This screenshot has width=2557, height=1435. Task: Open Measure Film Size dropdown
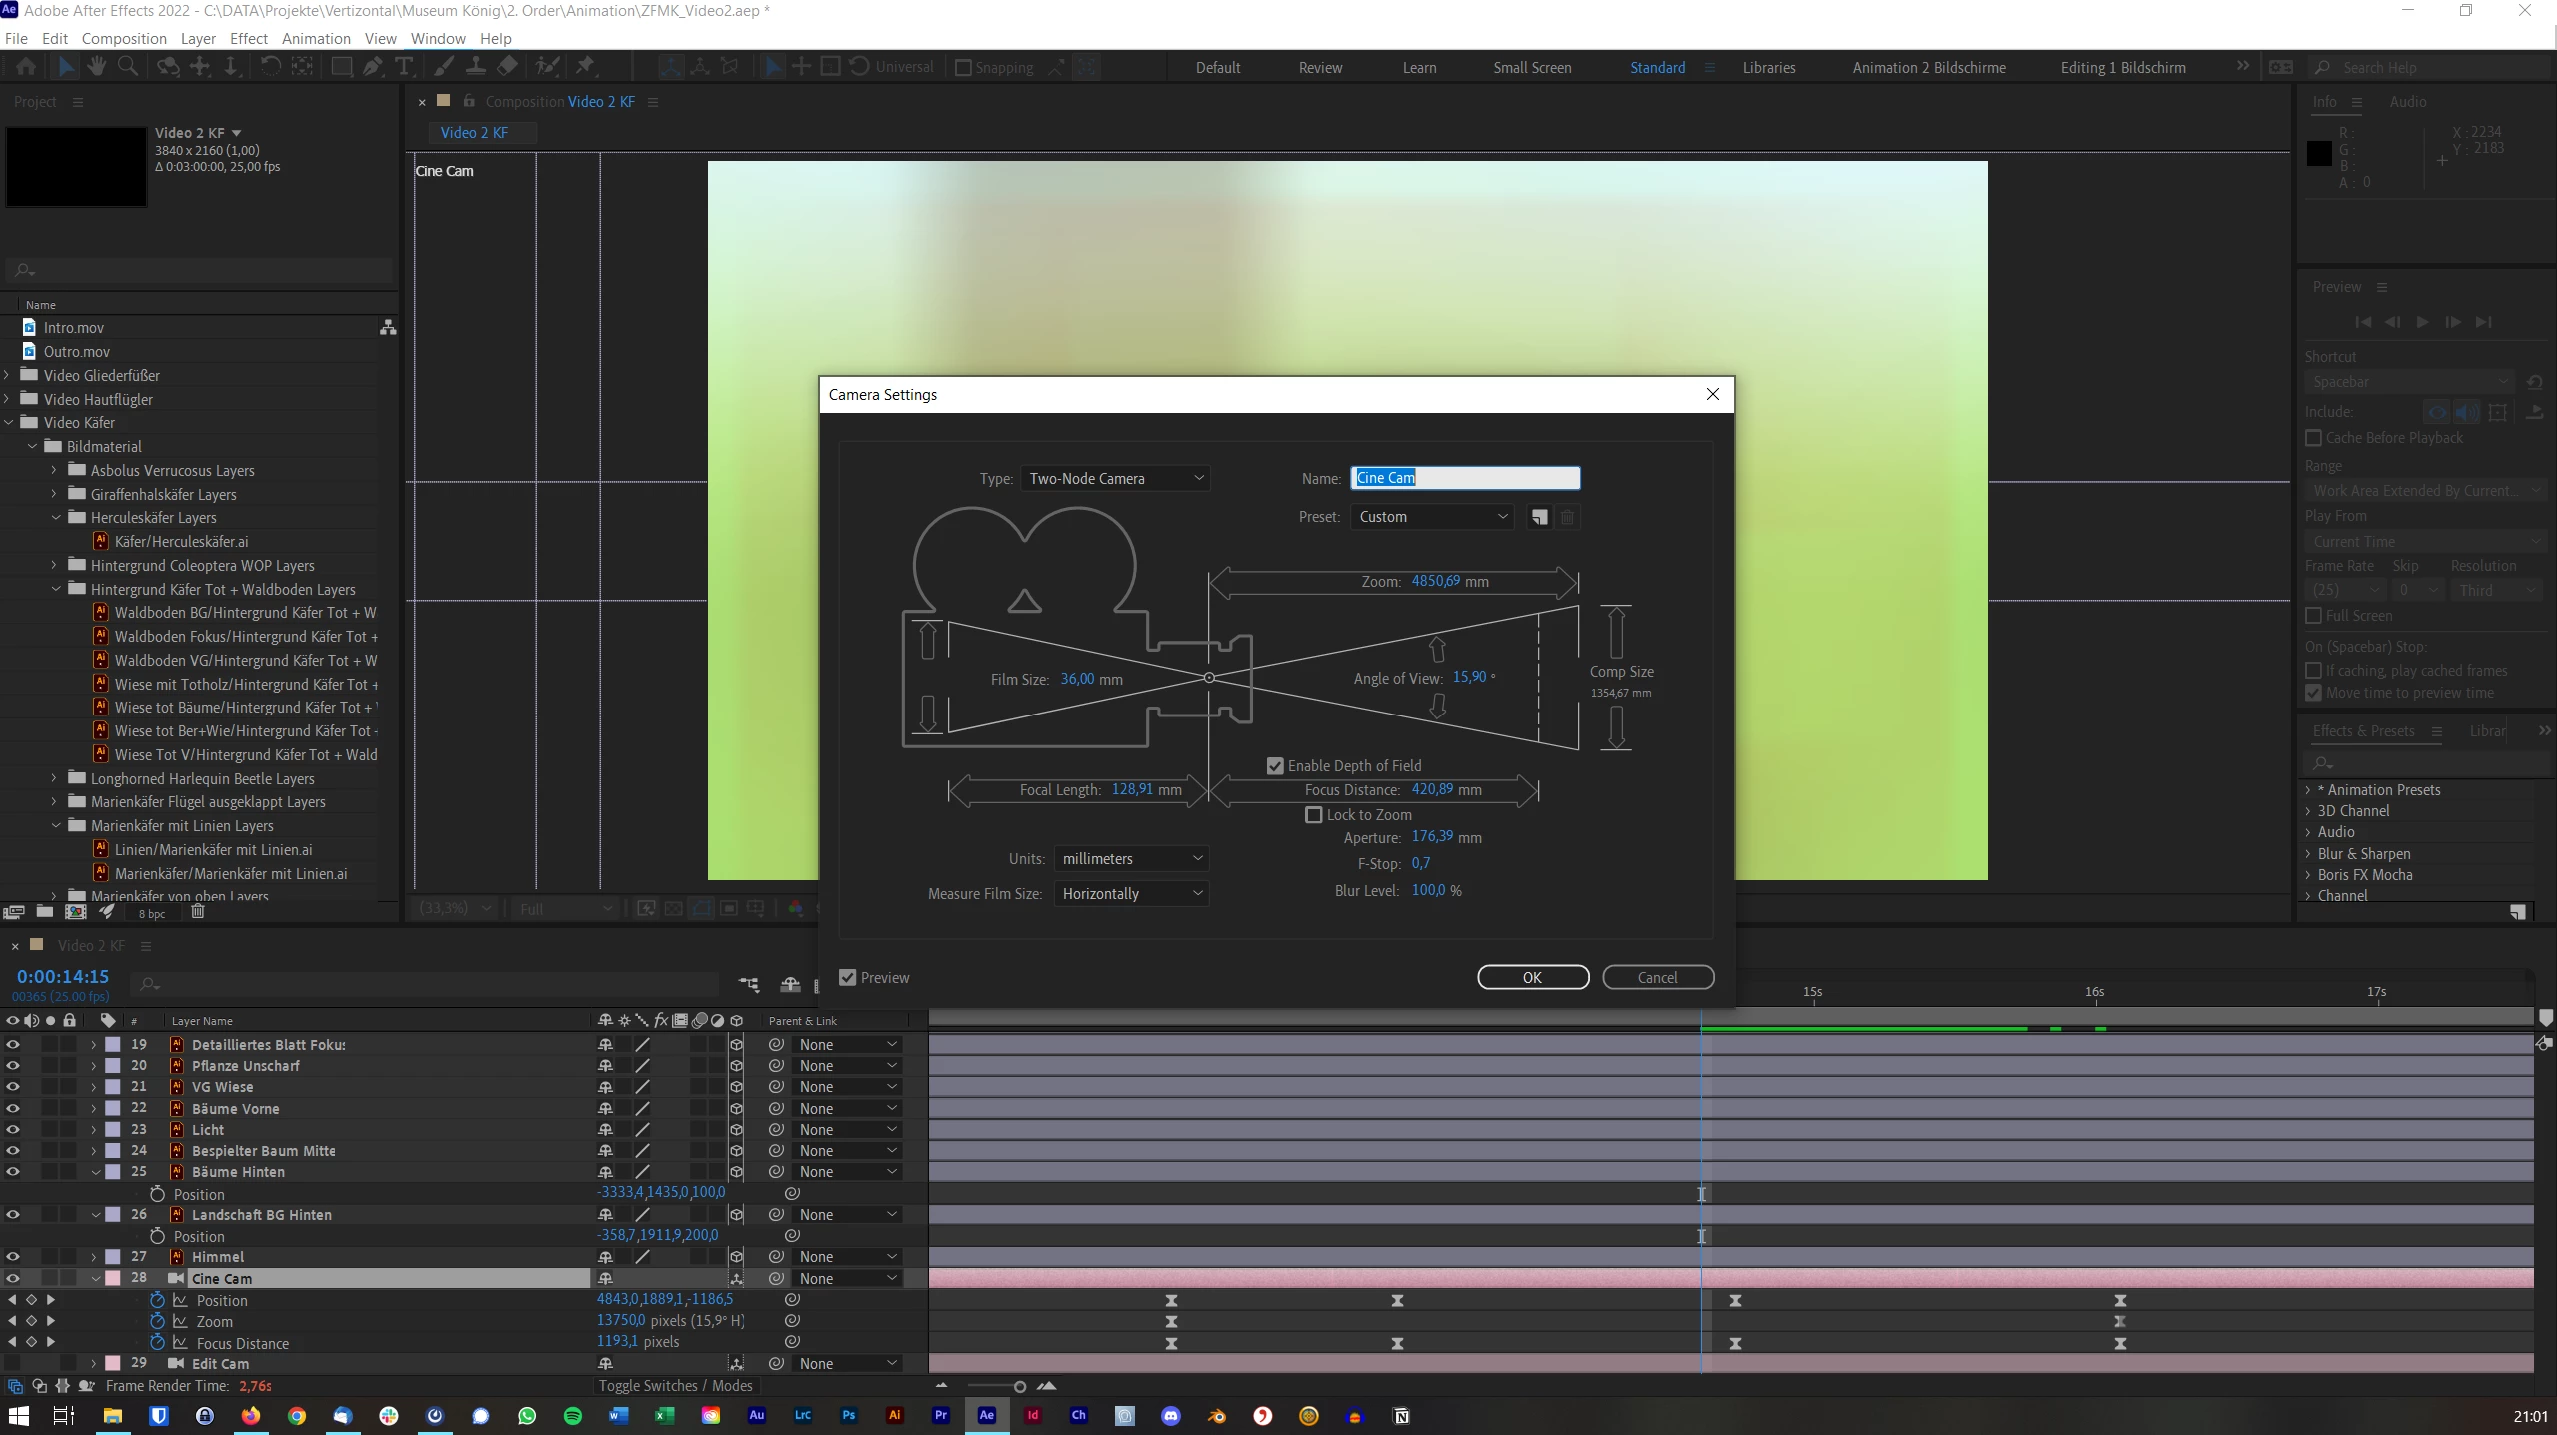1131,893
